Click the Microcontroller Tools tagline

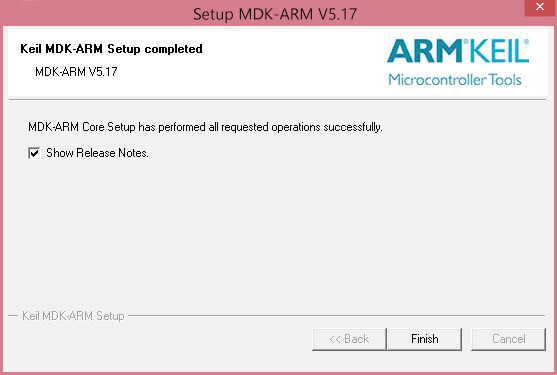click(455, 80)
